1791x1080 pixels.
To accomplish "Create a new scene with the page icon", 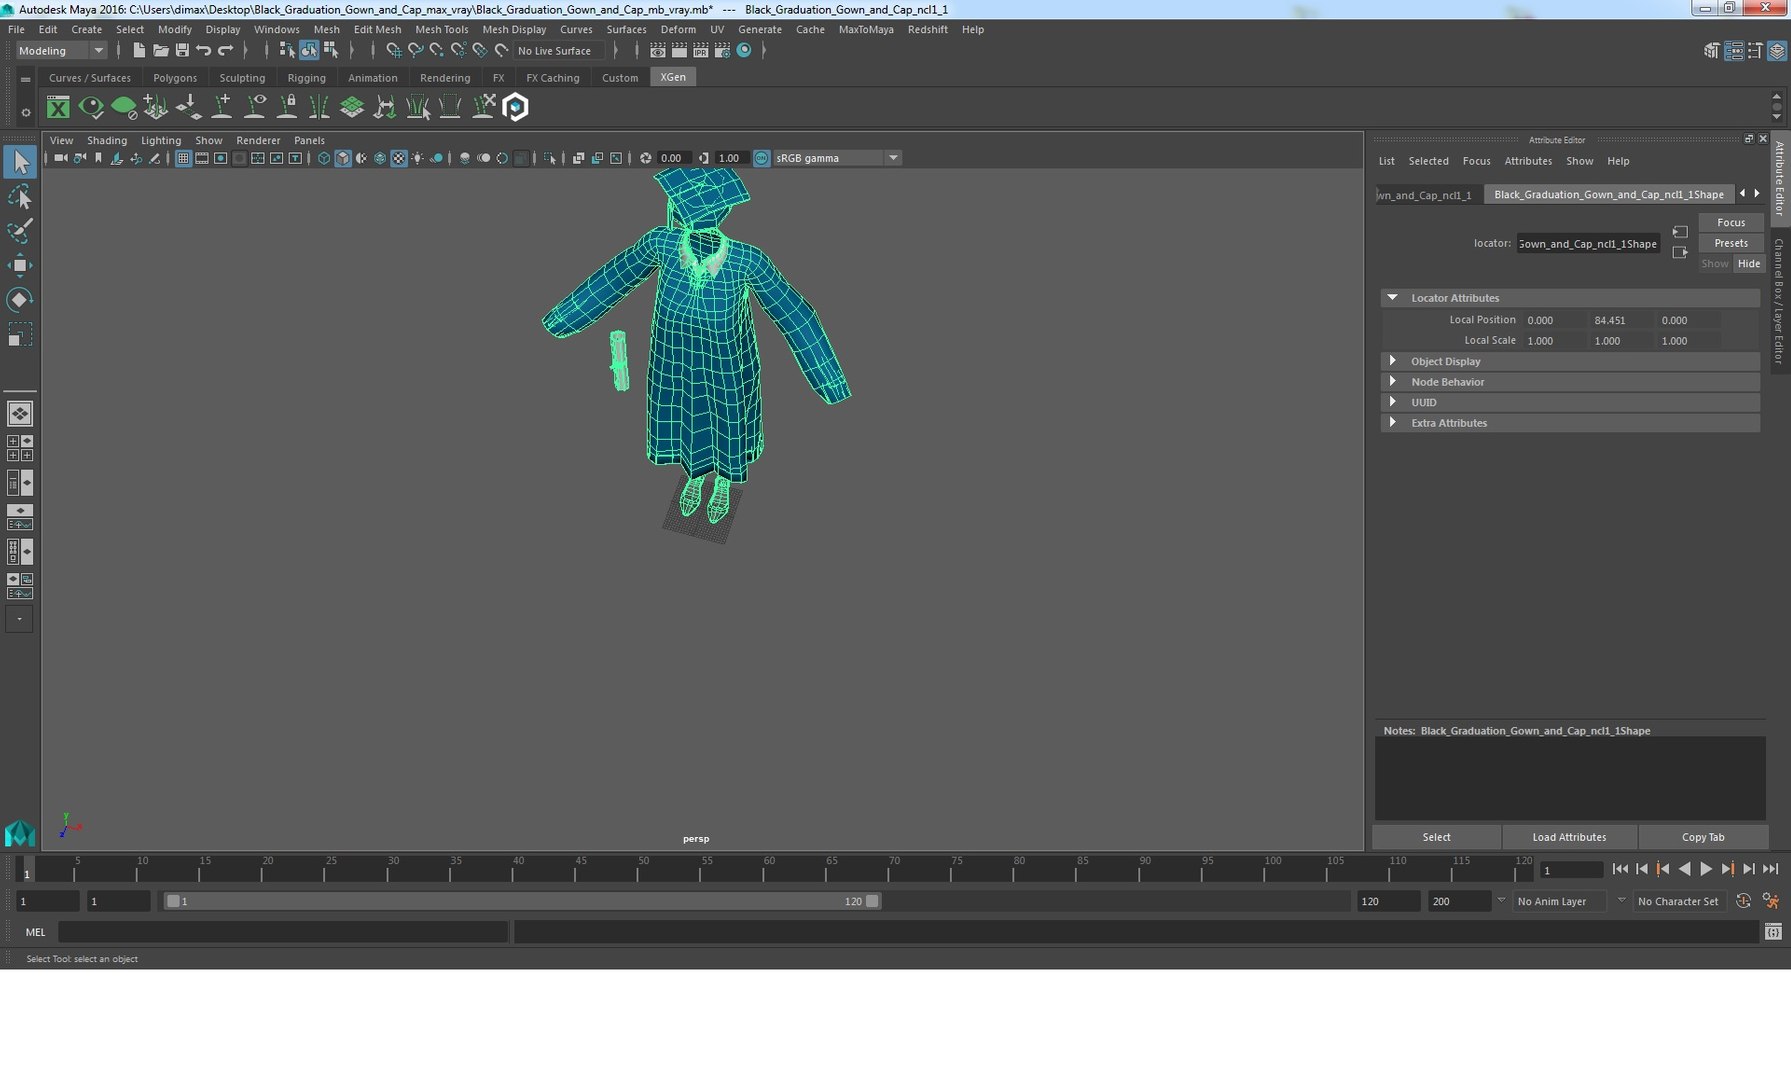I will [x=139, y=50].
